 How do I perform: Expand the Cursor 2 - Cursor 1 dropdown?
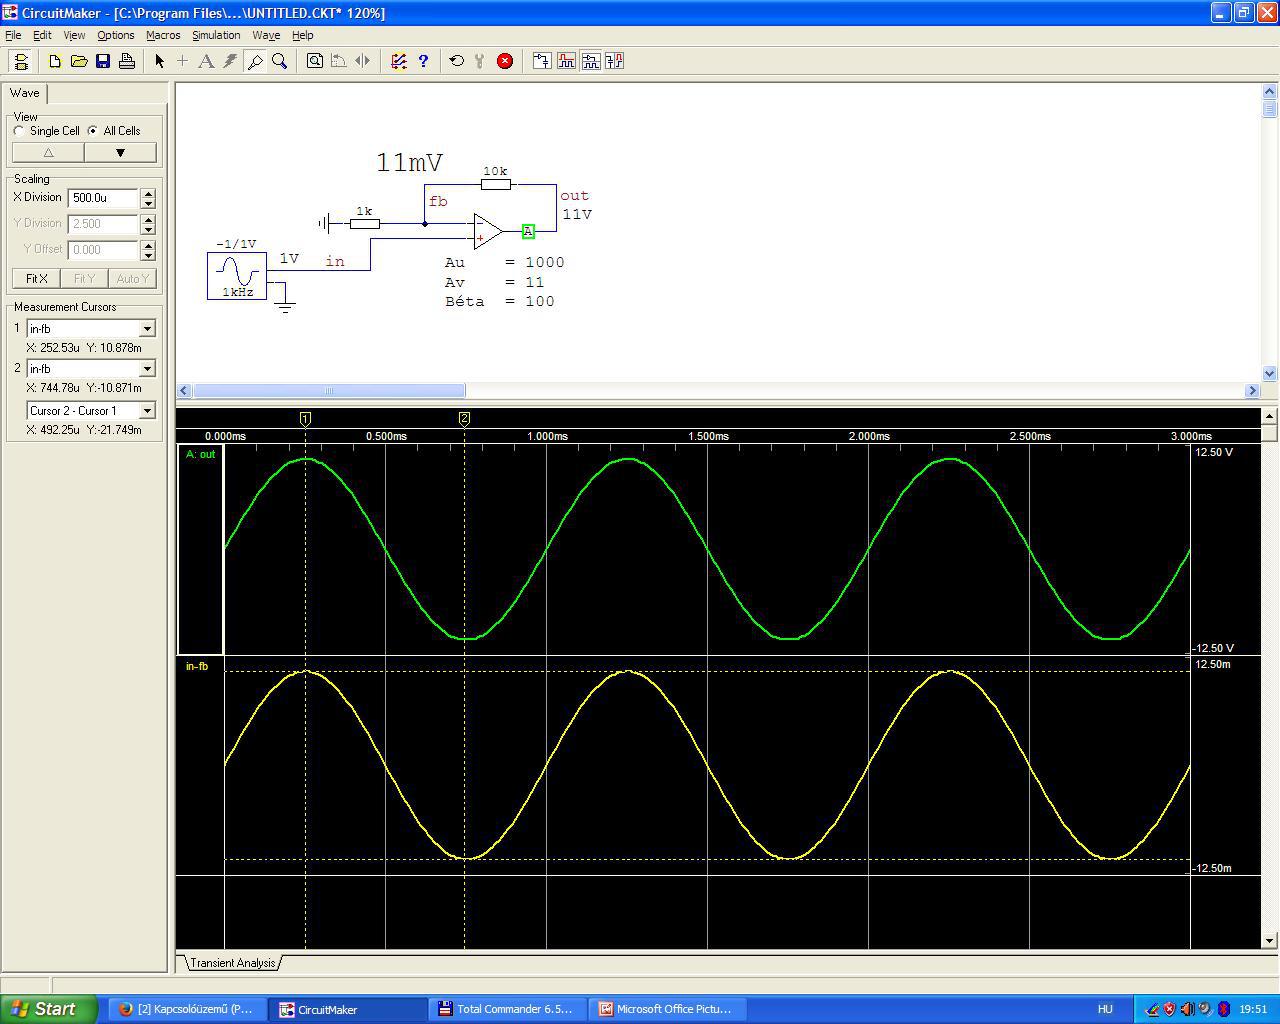pos(147,411)
